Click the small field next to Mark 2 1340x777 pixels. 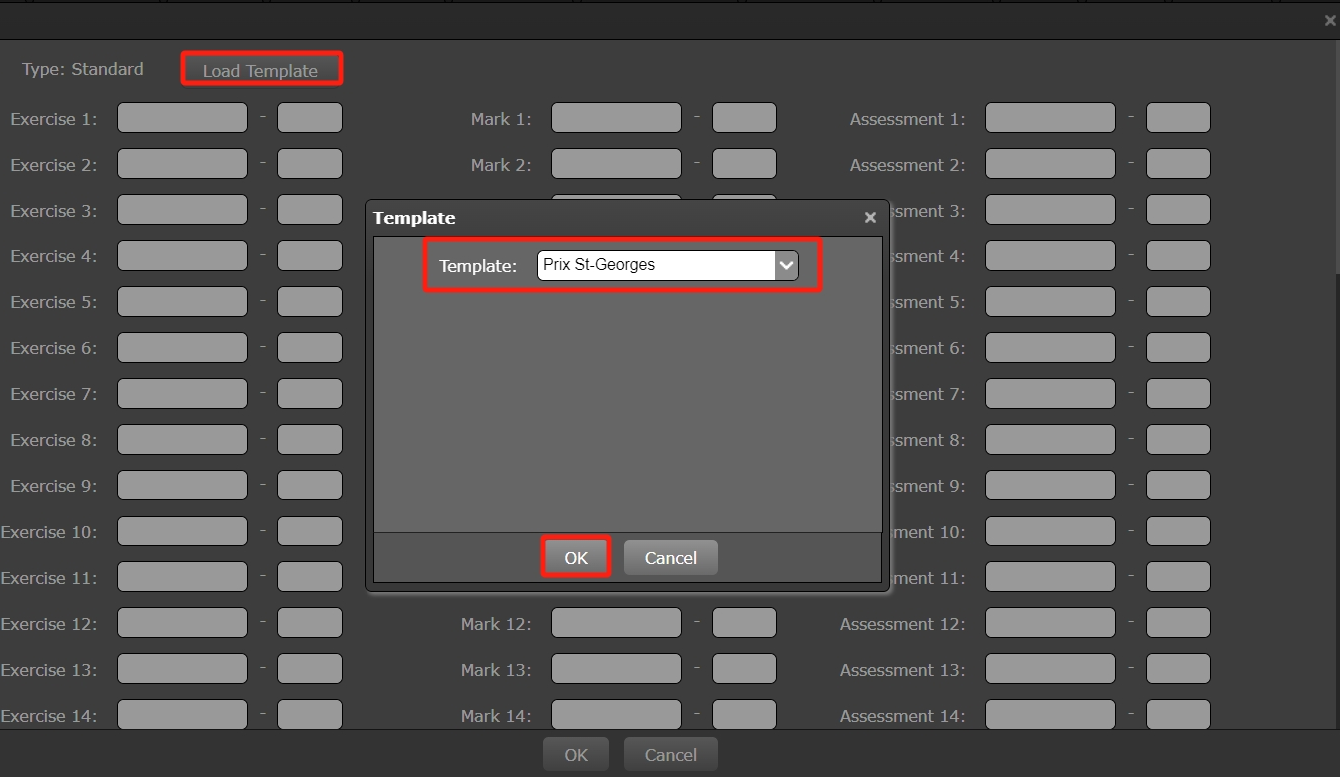click(744, 164)
